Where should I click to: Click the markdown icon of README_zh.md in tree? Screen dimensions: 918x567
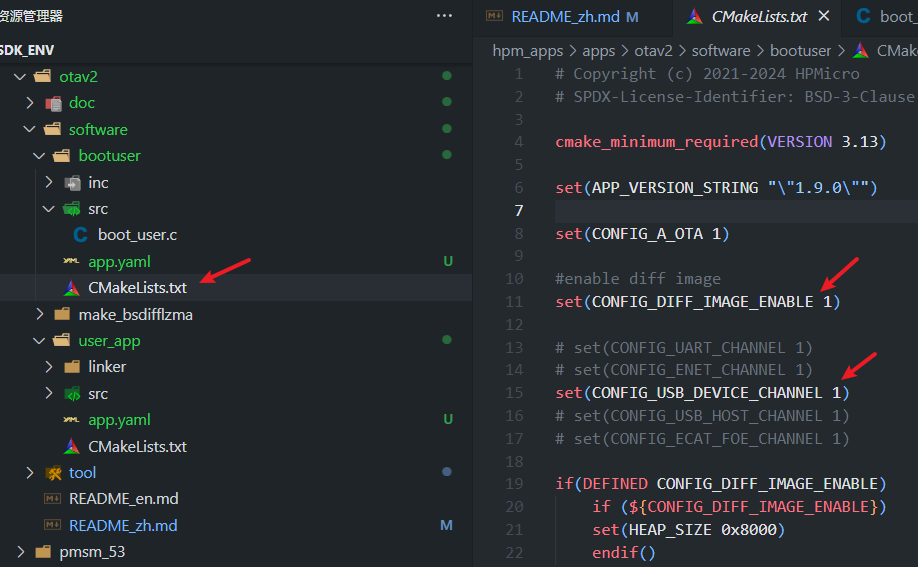click(x=53, y=525)
